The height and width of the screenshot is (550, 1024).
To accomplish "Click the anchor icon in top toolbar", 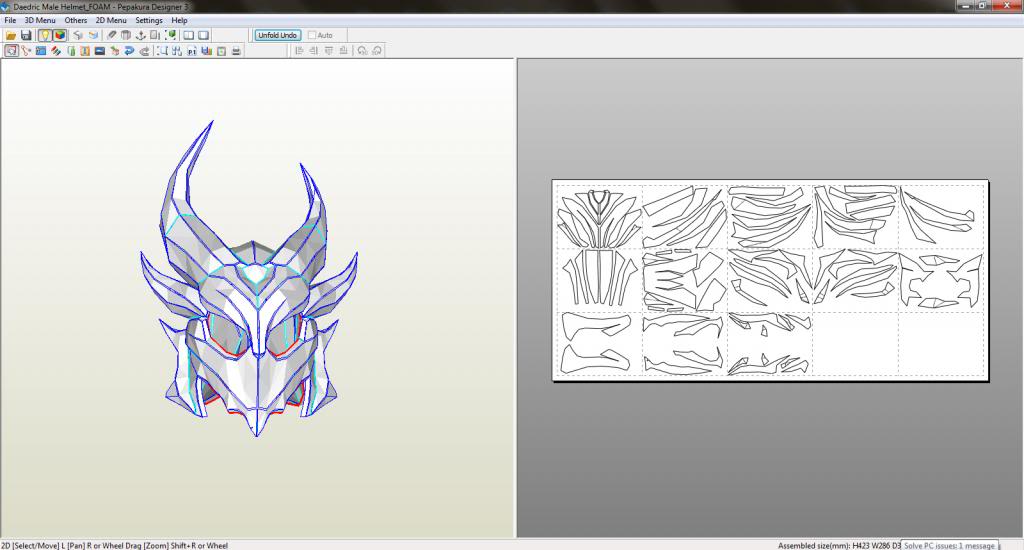I will point(140,35).
